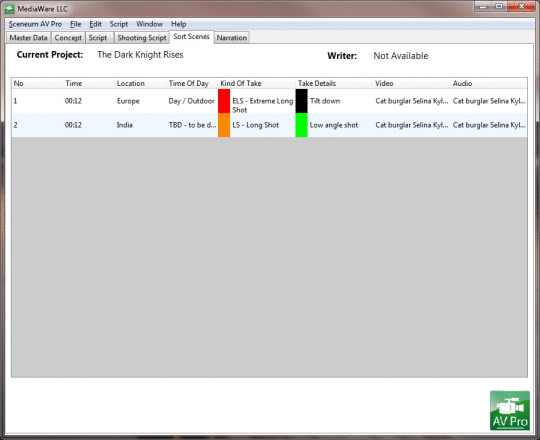540x440 pixels.
Task: Sort by the Location column header
Action: pos(141,83)
